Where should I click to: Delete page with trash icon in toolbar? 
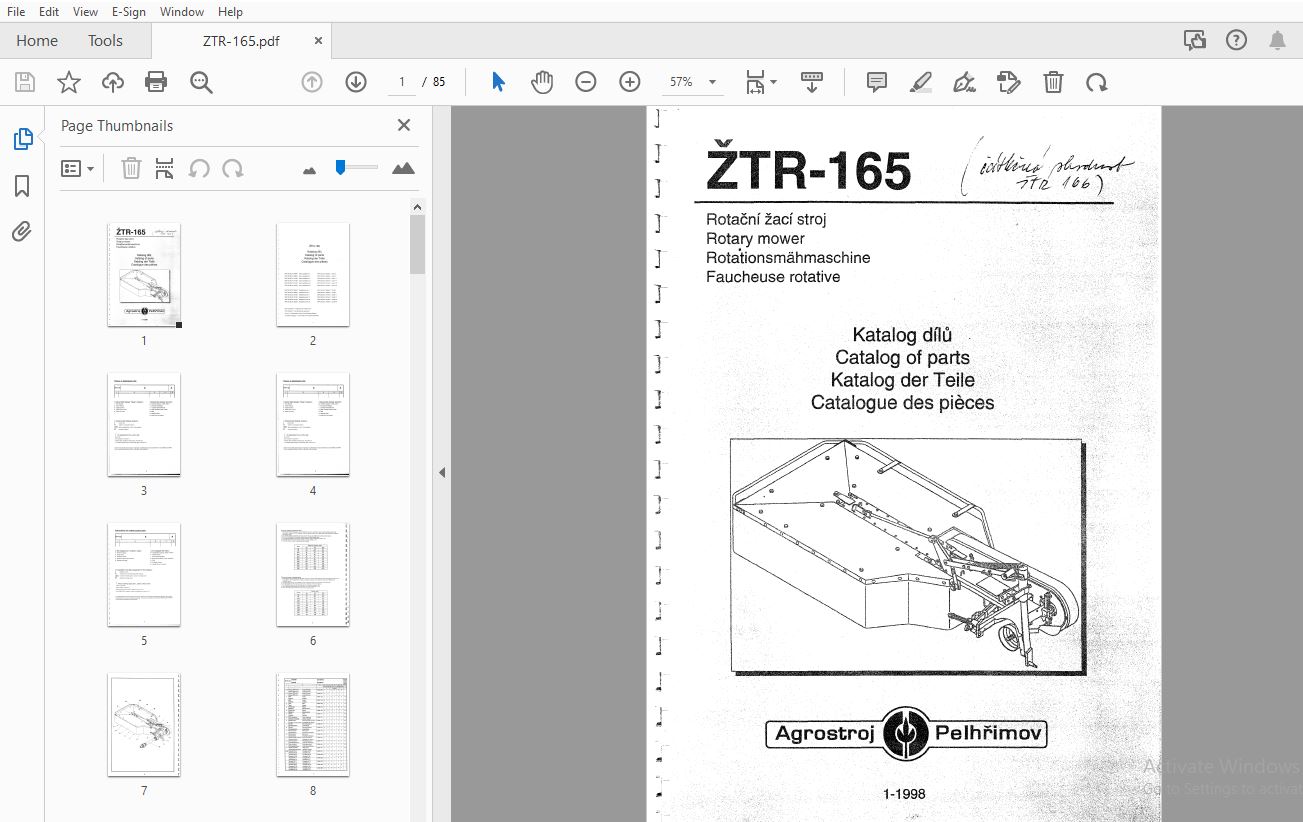1053,82
